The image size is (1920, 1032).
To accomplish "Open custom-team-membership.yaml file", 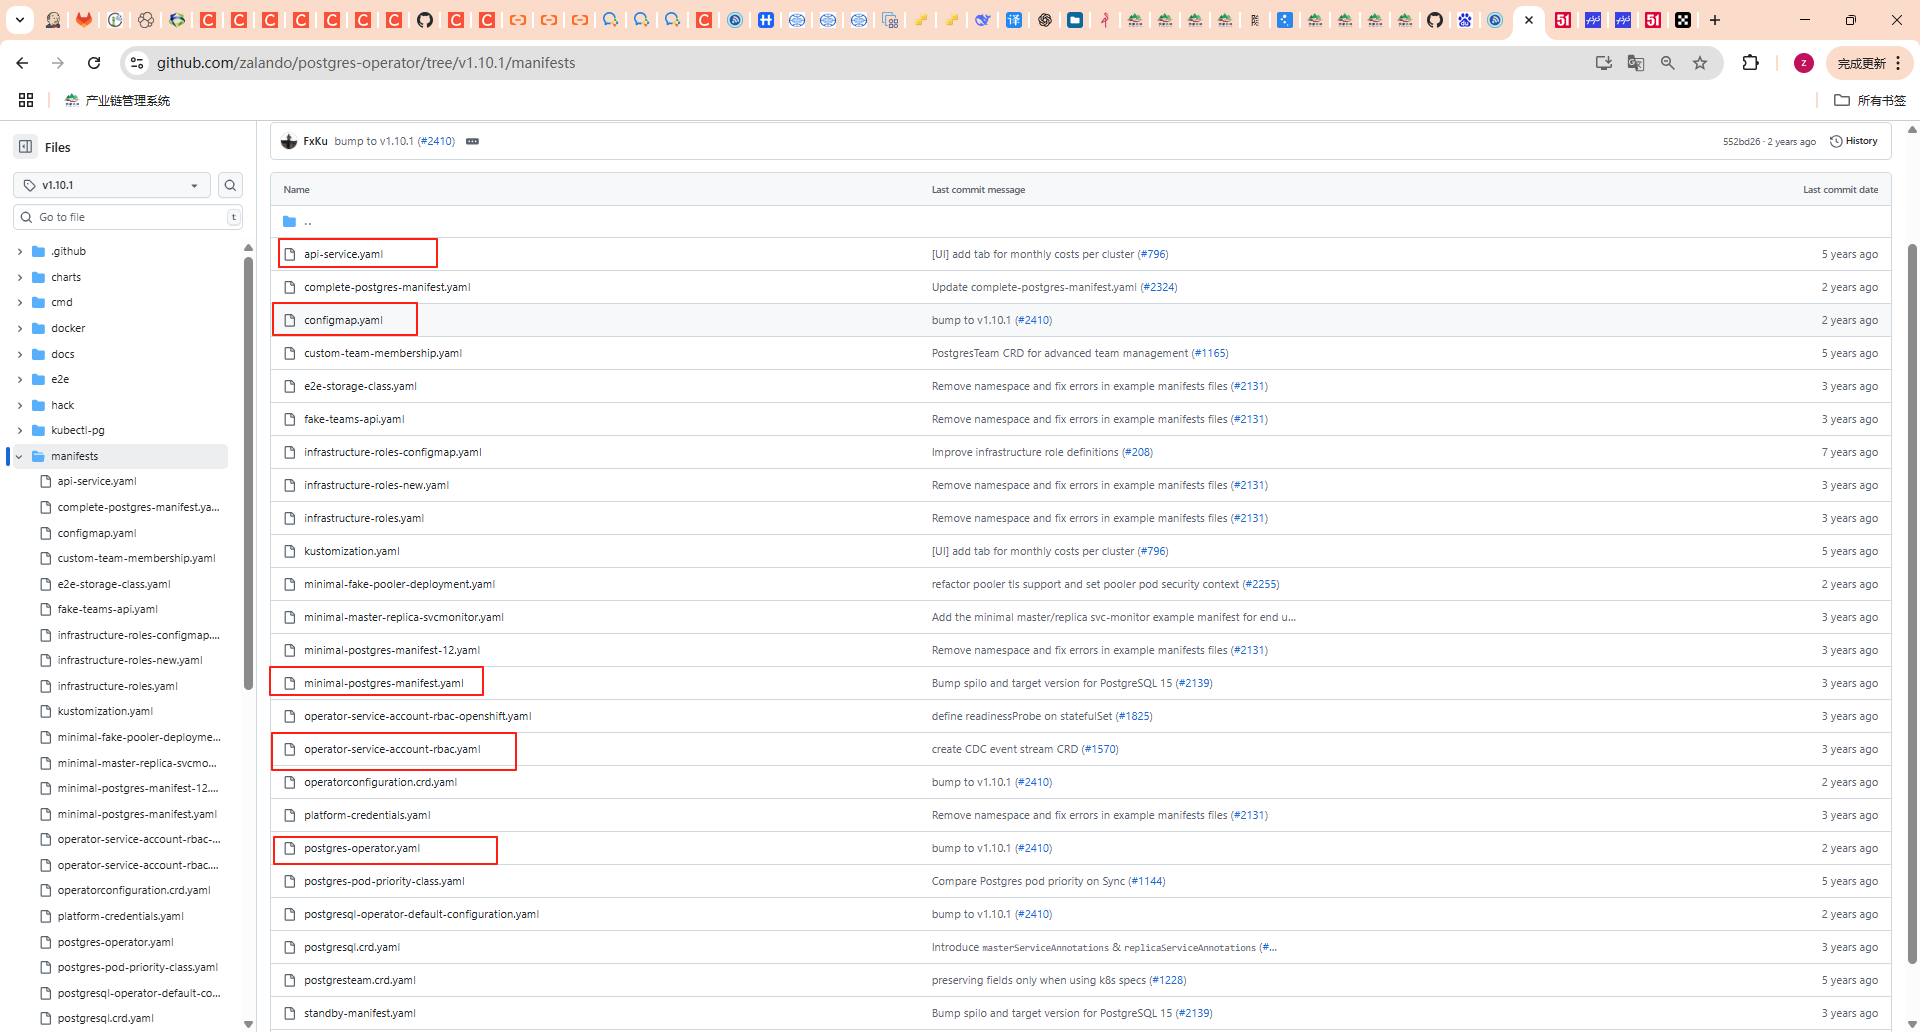I will (383, 353).
